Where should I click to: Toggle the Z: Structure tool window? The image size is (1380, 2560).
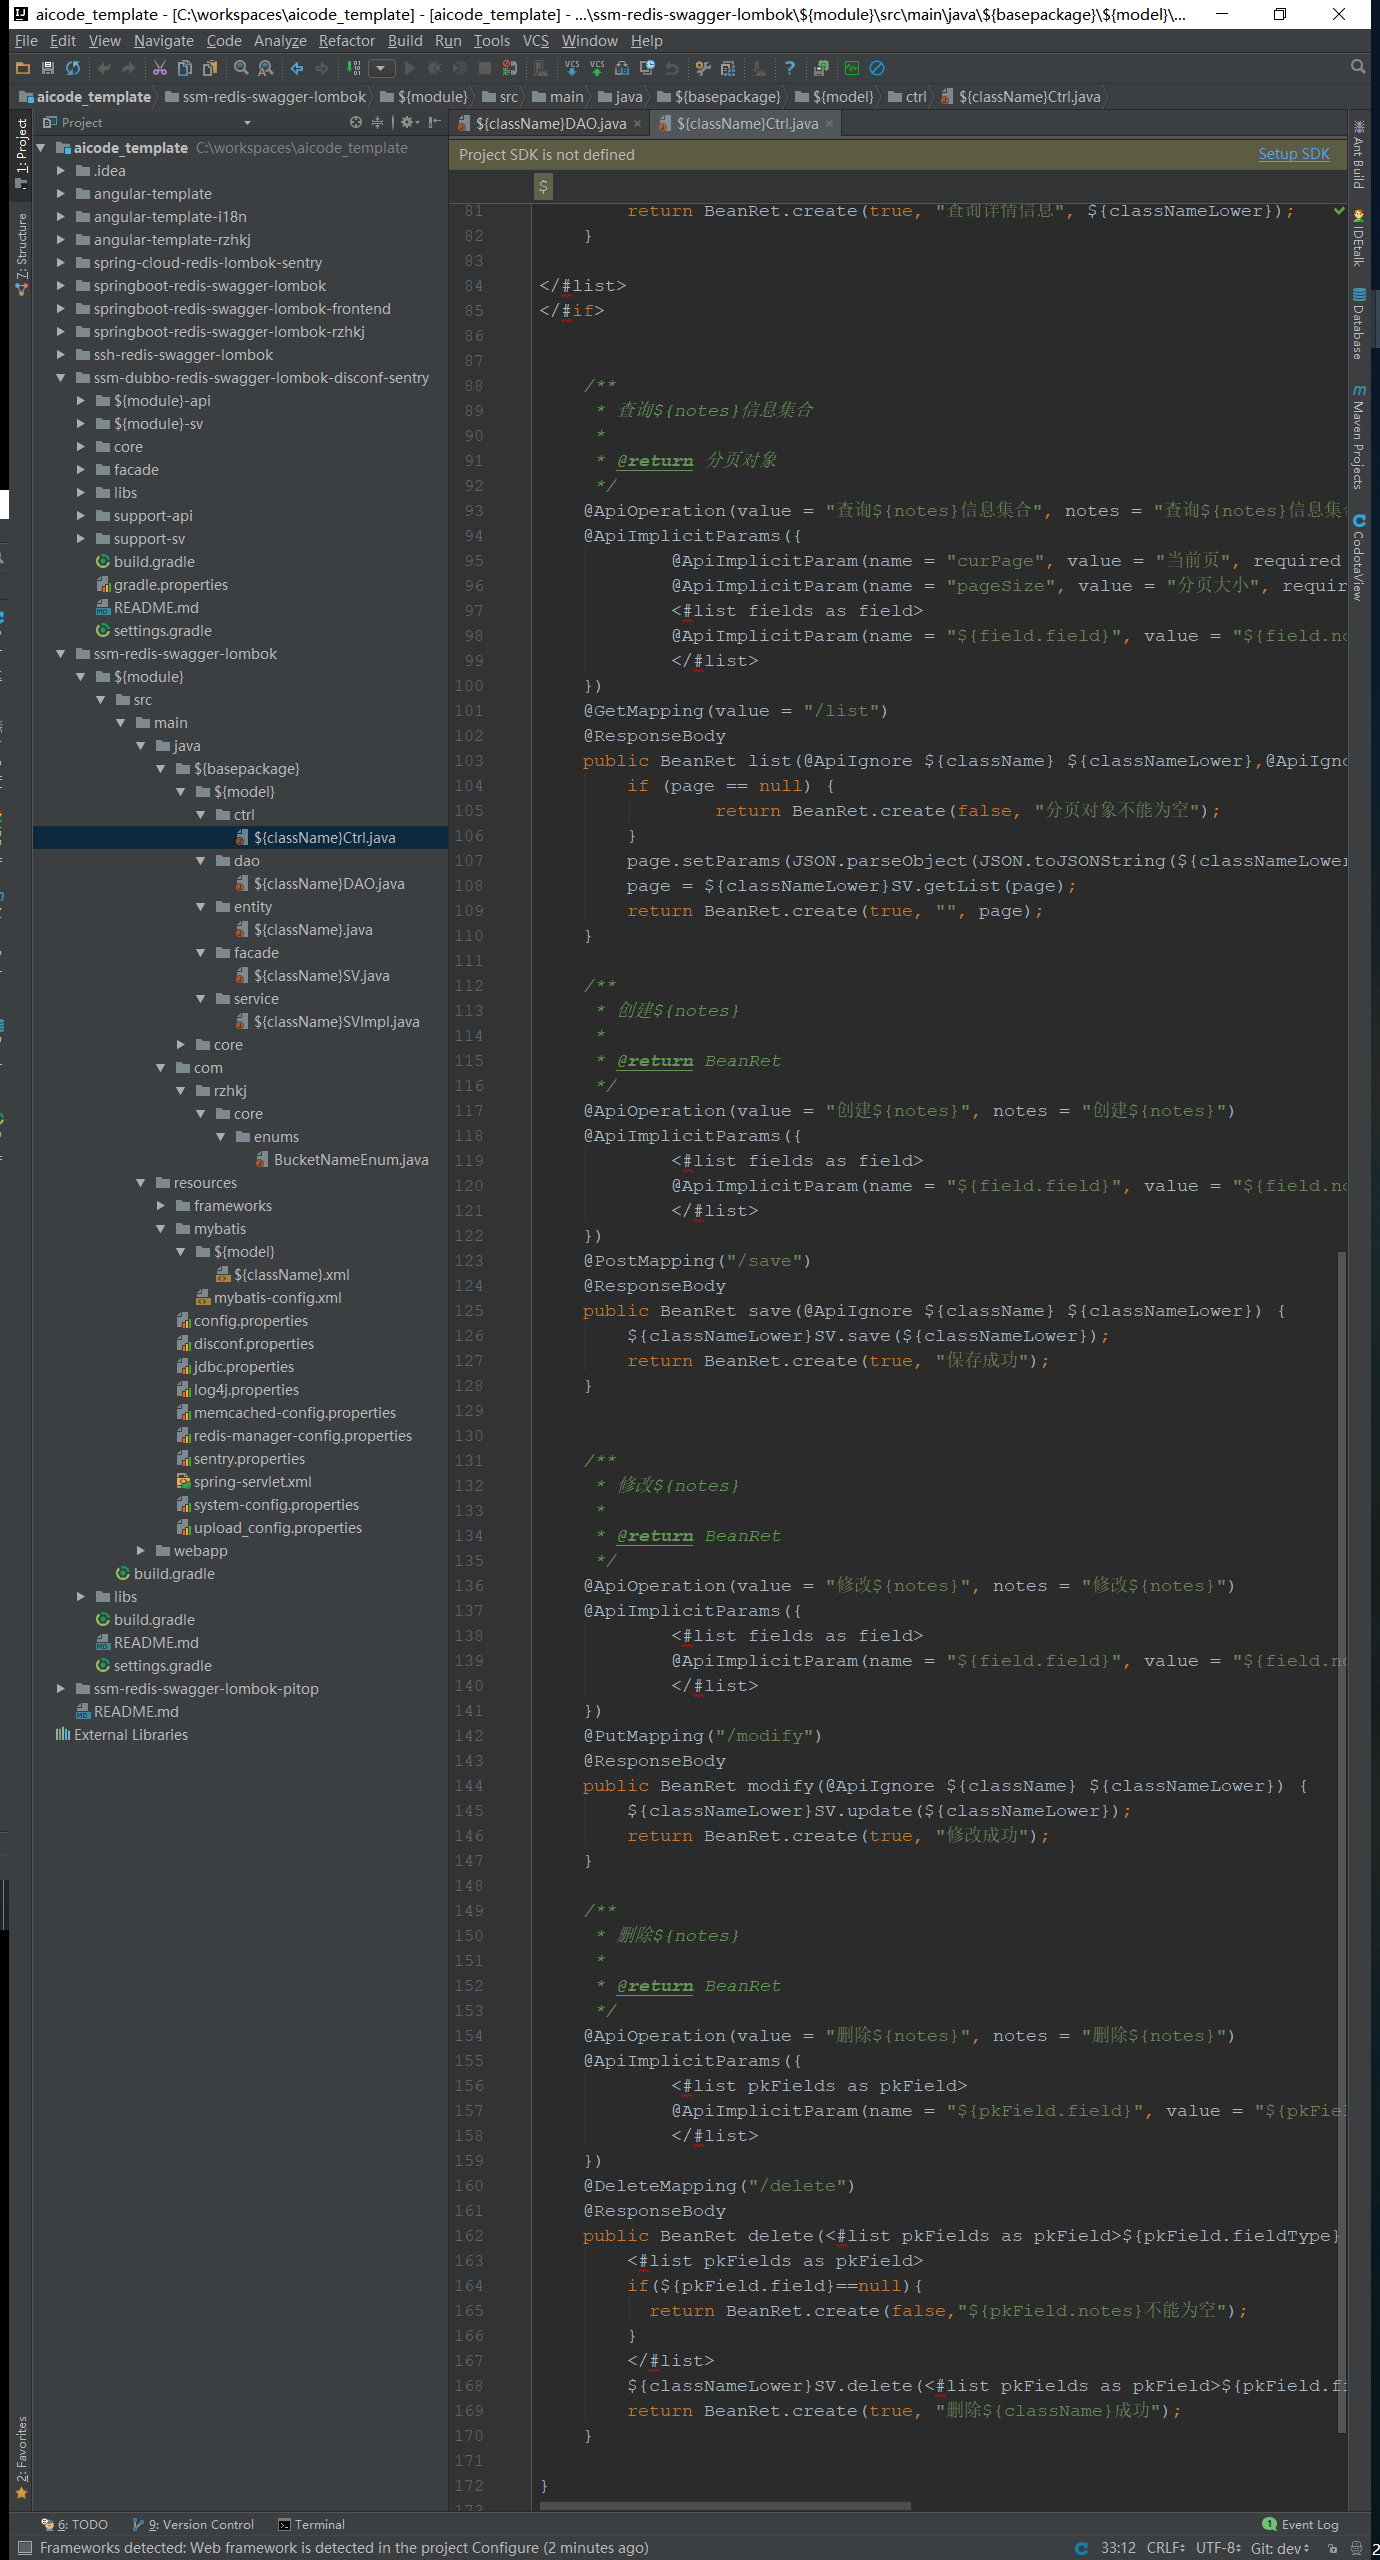[21, 253]
